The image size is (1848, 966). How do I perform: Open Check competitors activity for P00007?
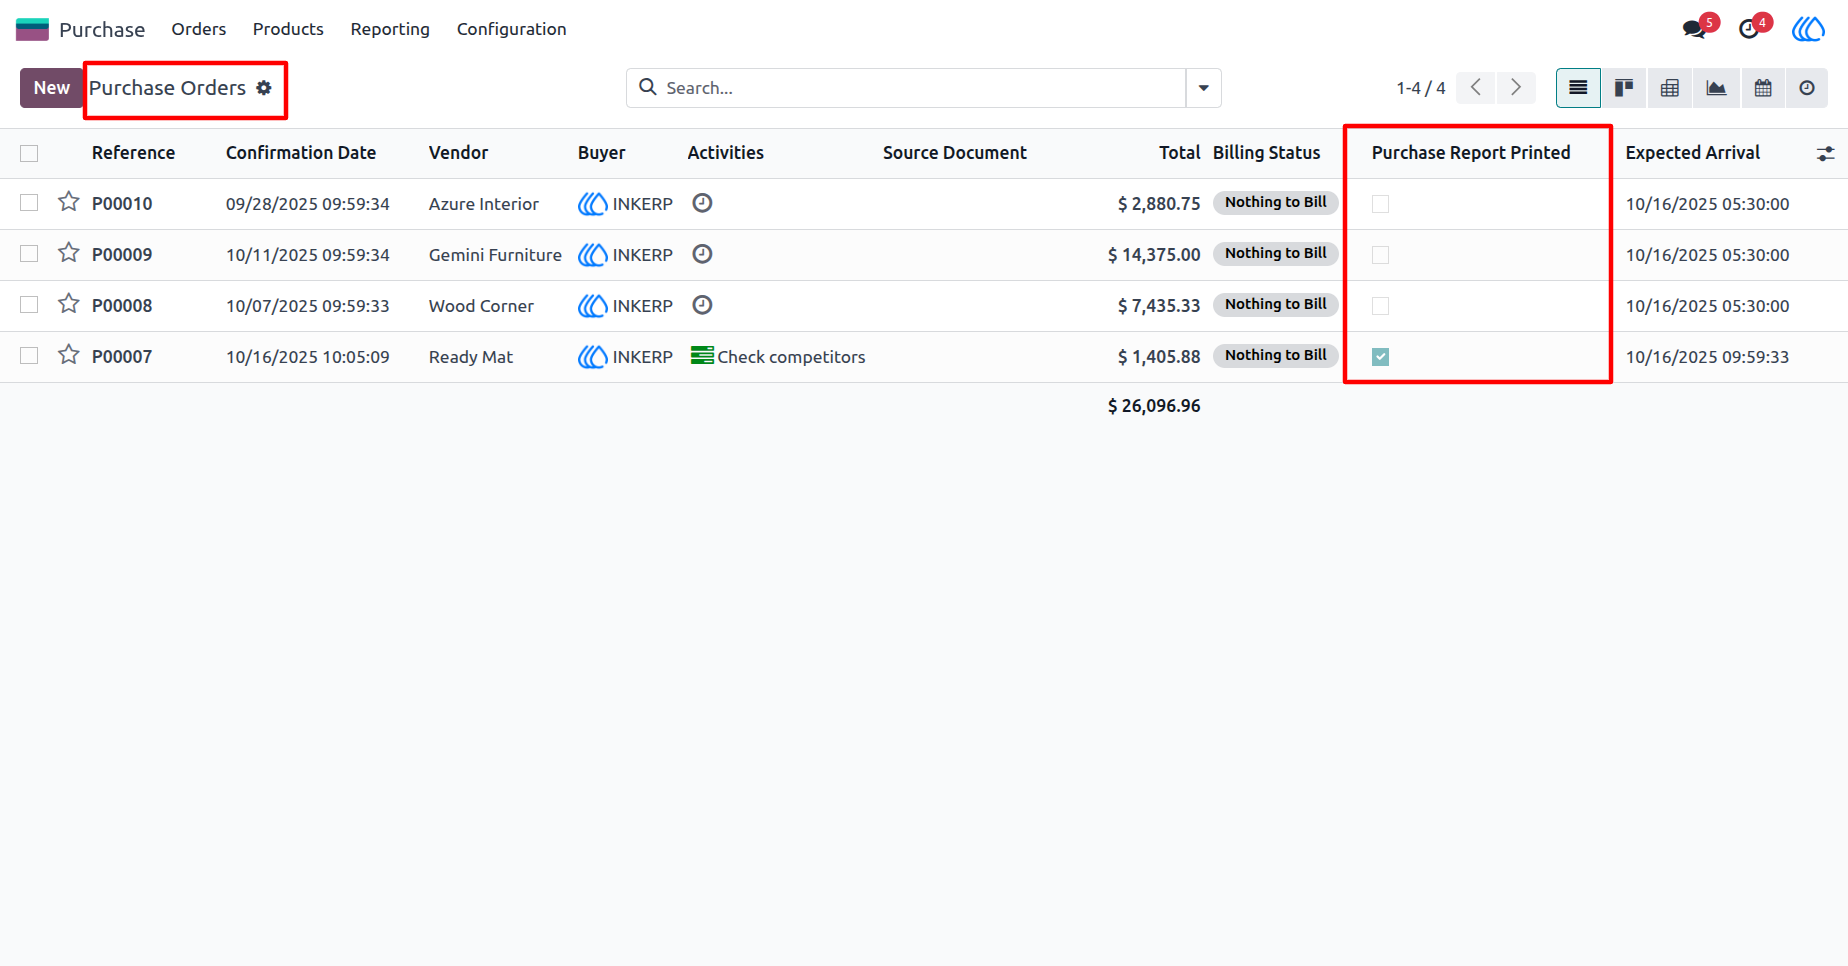(778, 357)
